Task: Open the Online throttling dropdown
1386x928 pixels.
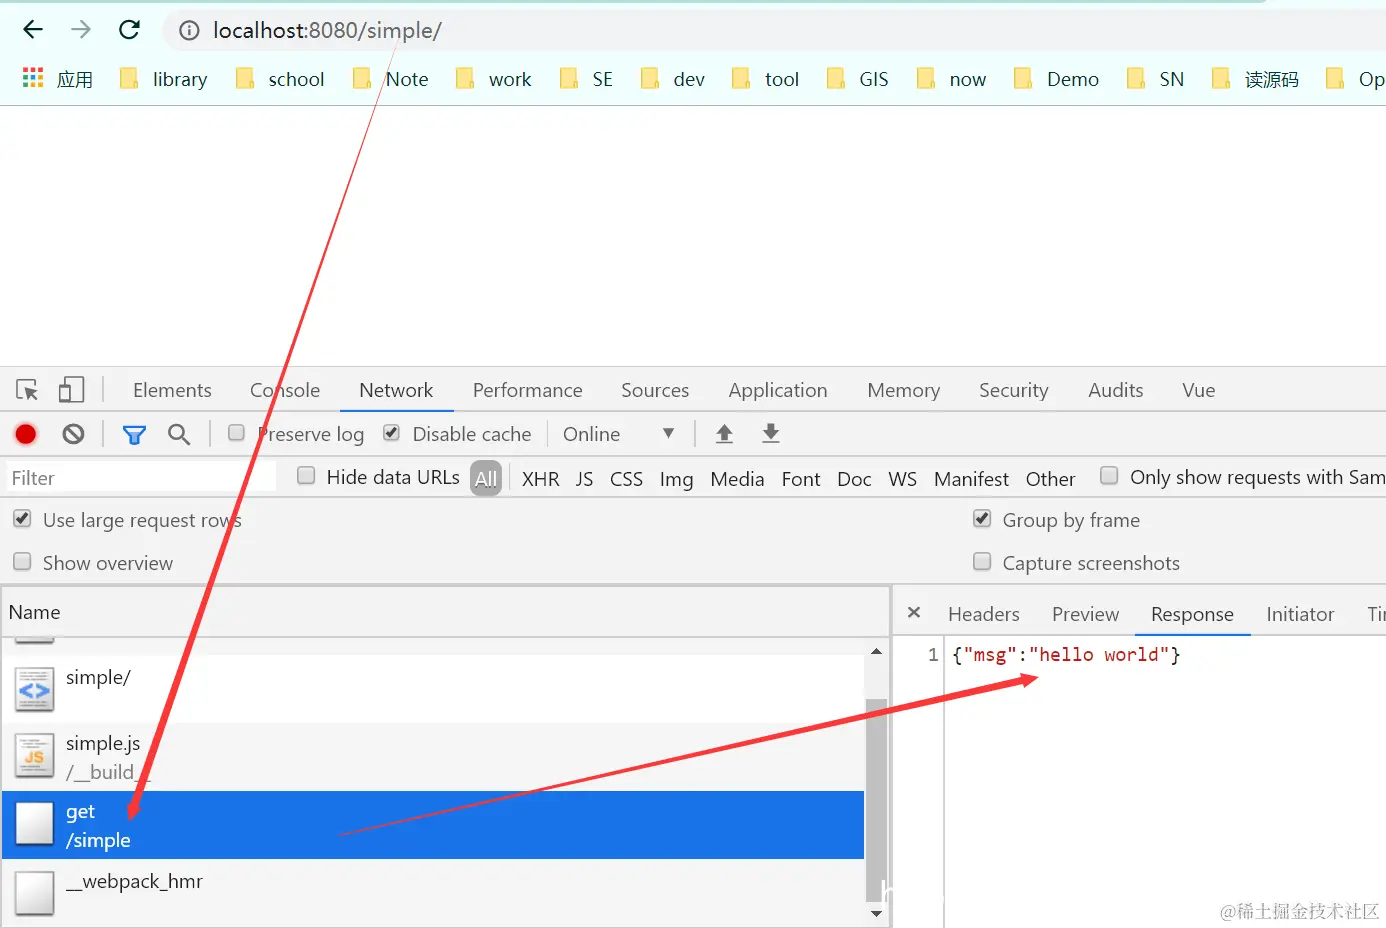Action: click(619, 434)
